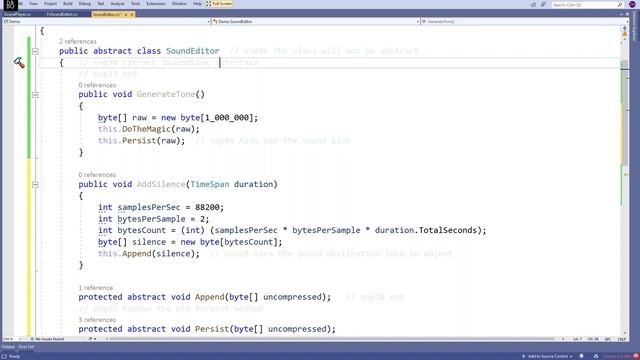
Task: Collapse the SoundEditor class region
Action: [36, 51]
